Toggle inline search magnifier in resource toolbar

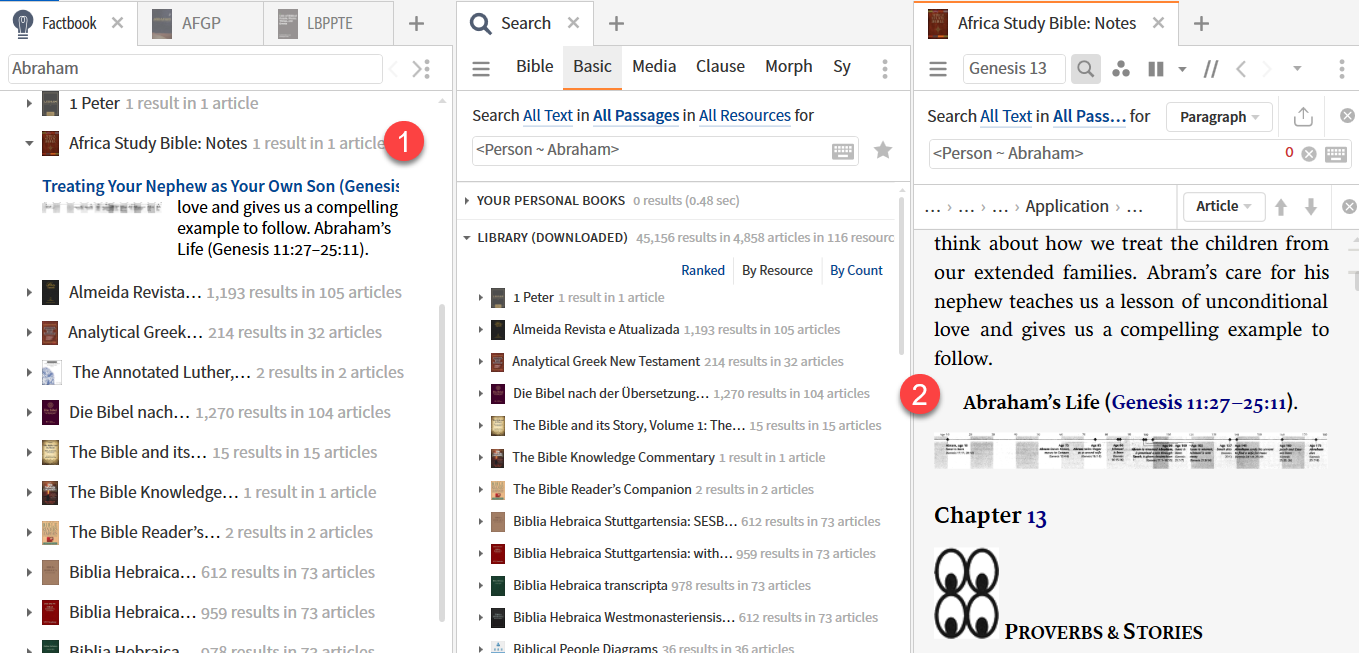coord(1084,68)
